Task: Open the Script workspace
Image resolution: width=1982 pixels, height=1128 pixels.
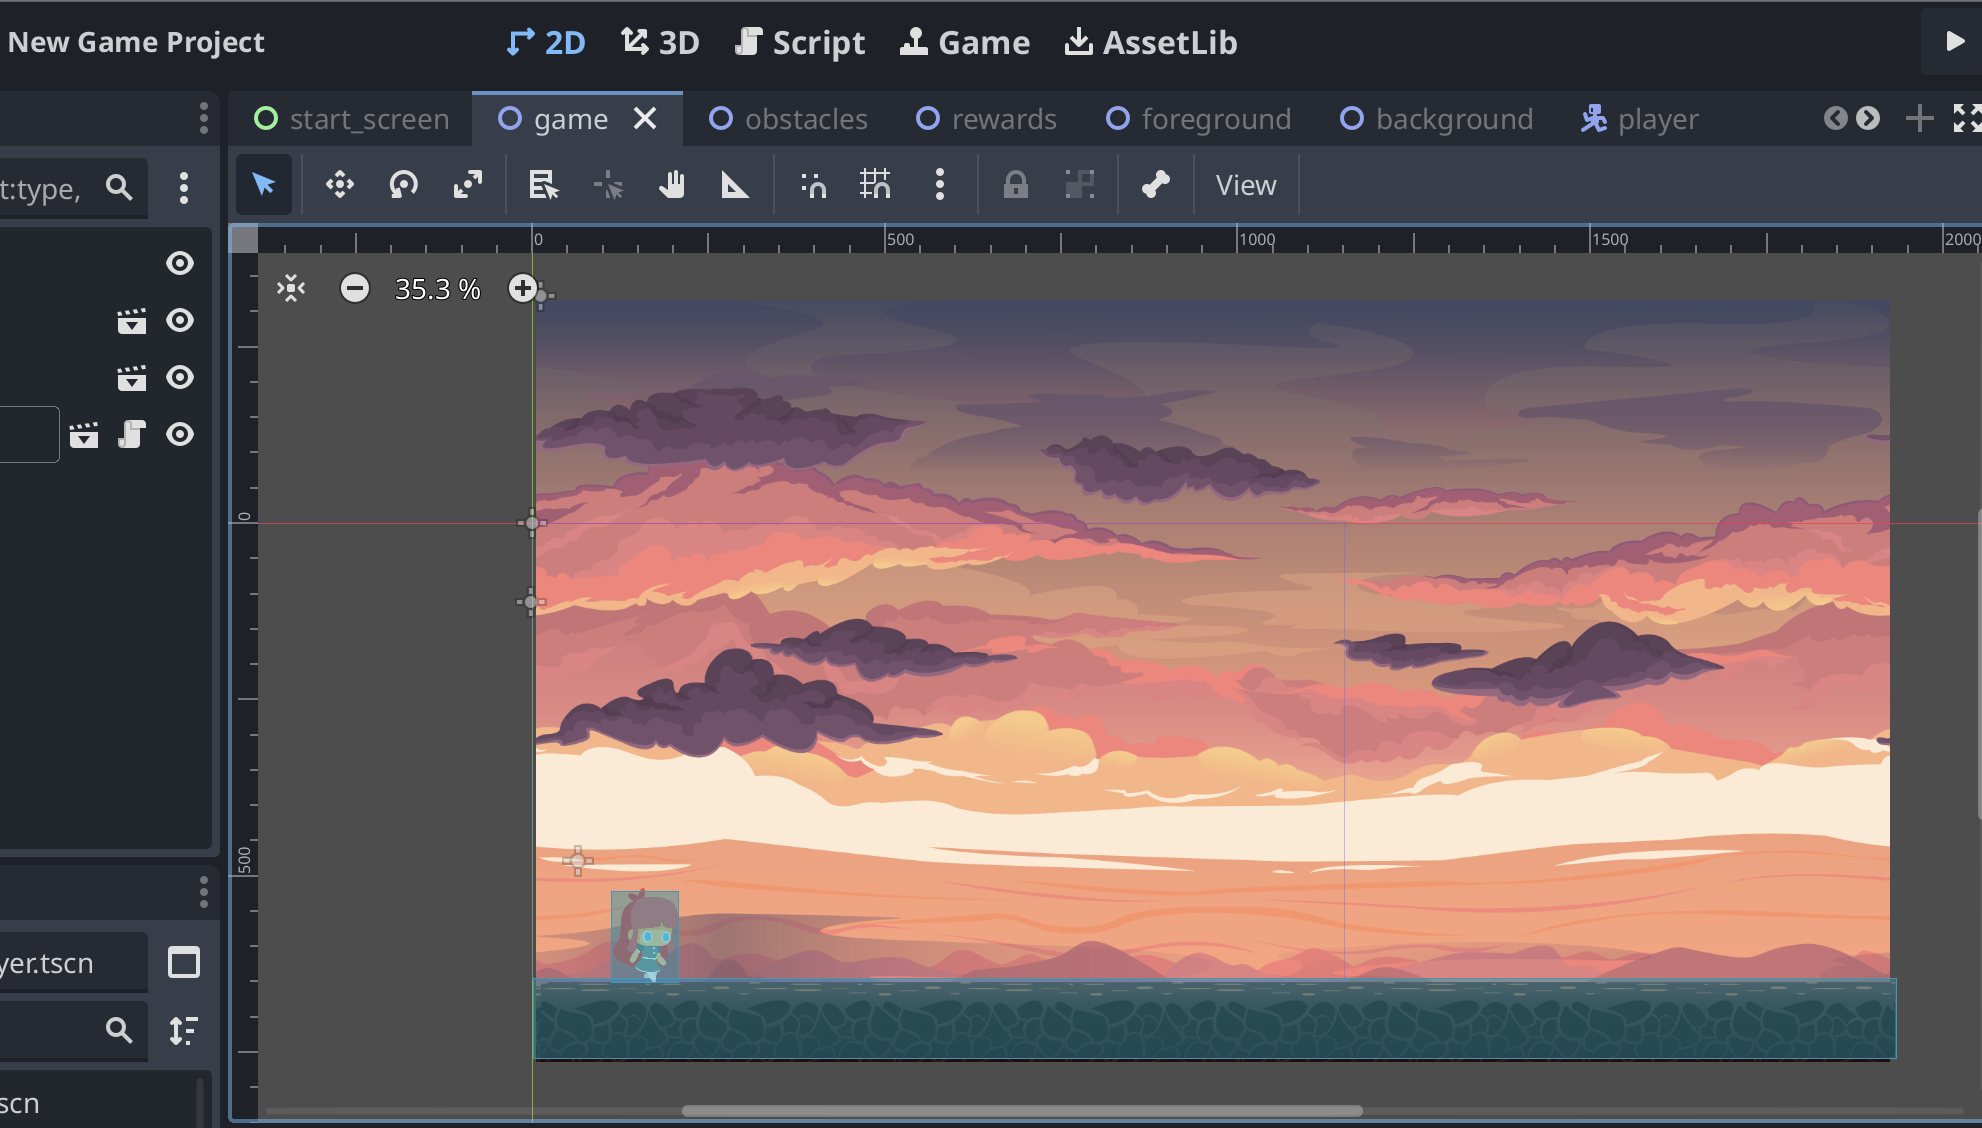Action: 800,42
